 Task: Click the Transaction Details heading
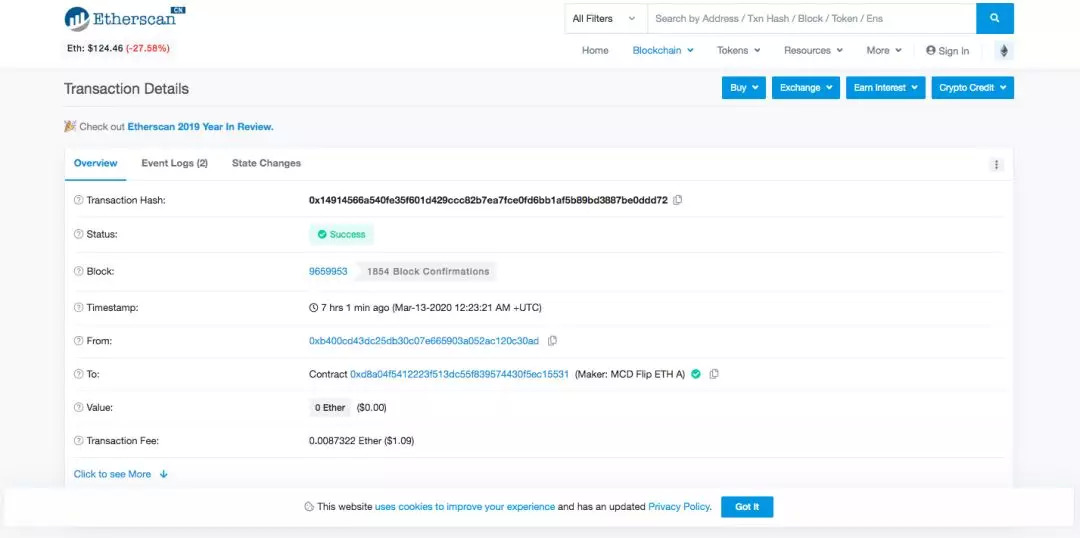pos(126,89)
